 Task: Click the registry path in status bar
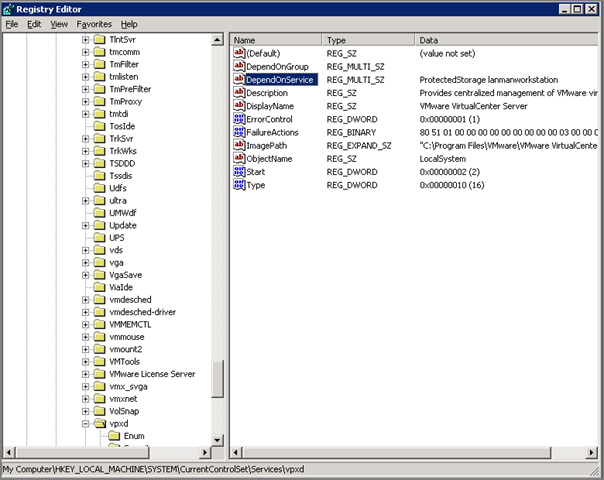(153, 469)
